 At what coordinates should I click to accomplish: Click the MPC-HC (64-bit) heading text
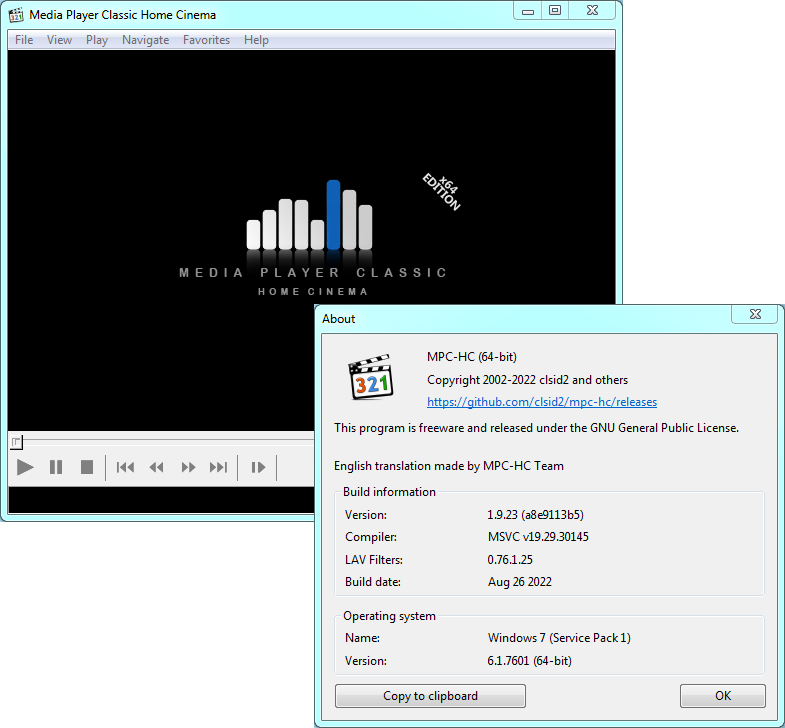[x=472, y=357]
